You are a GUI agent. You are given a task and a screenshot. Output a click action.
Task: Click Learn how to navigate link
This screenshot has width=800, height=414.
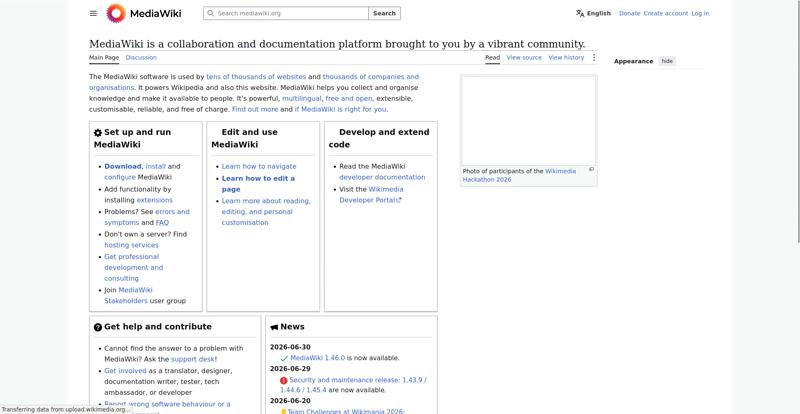click(259, 166)
